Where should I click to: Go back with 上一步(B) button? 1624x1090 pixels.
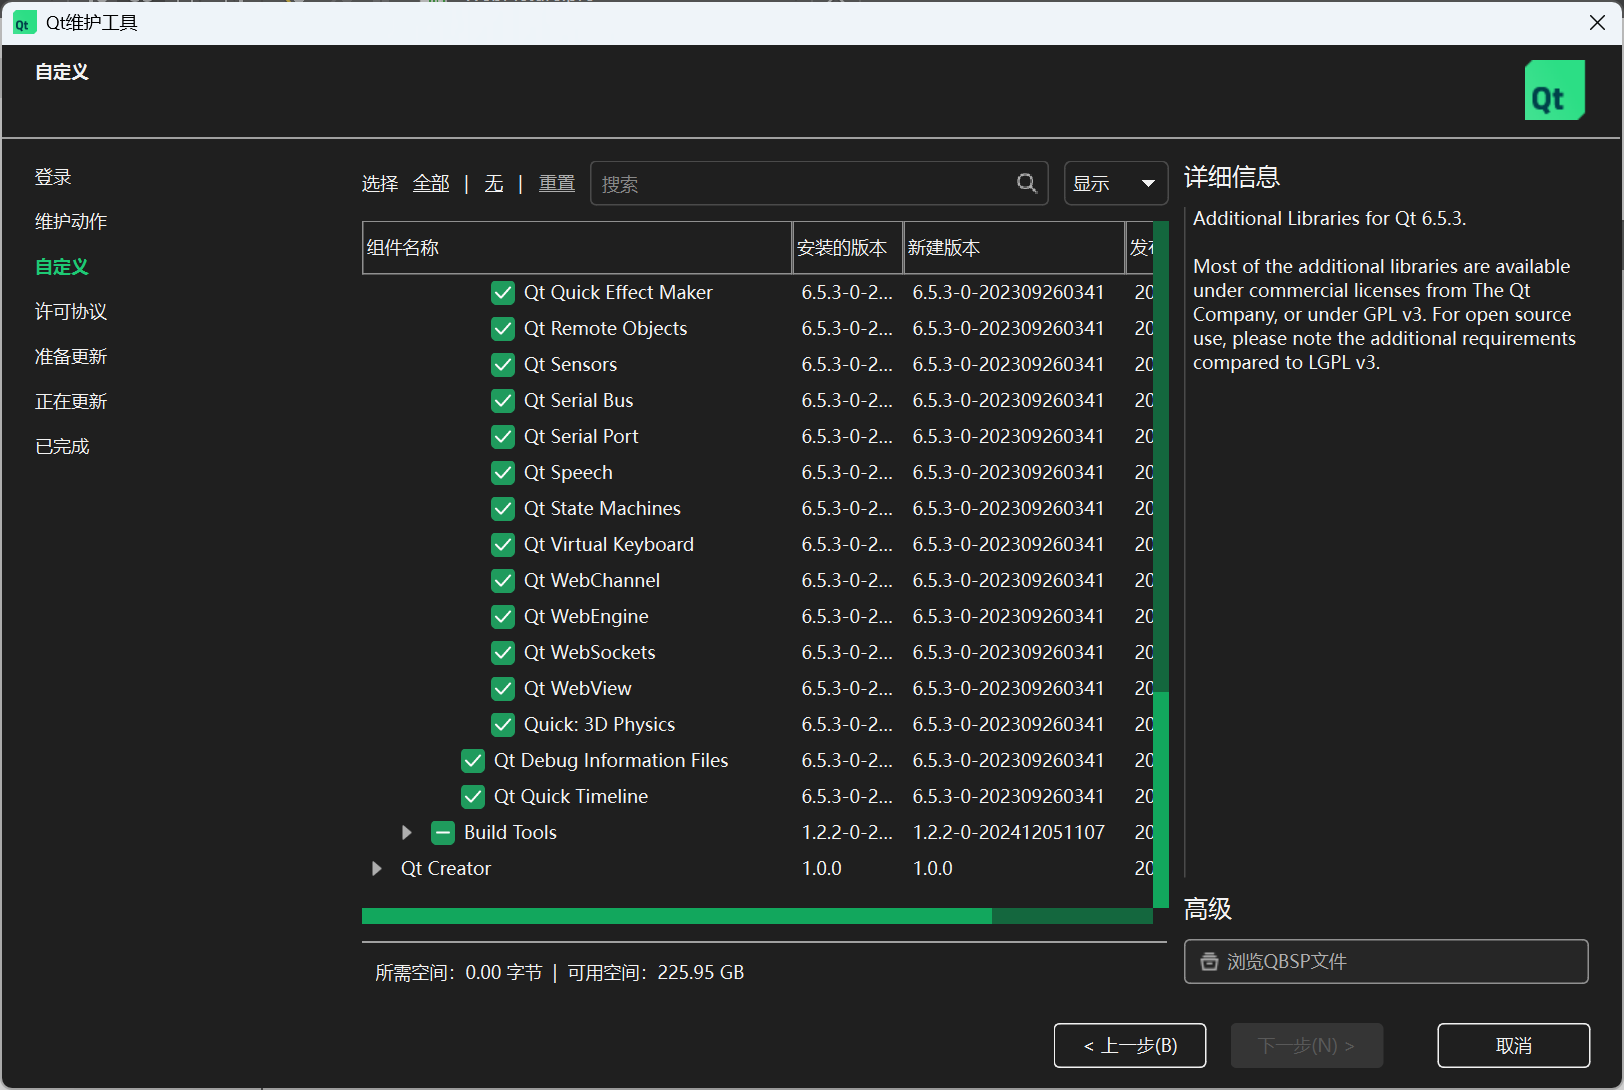point(1130,1045)
